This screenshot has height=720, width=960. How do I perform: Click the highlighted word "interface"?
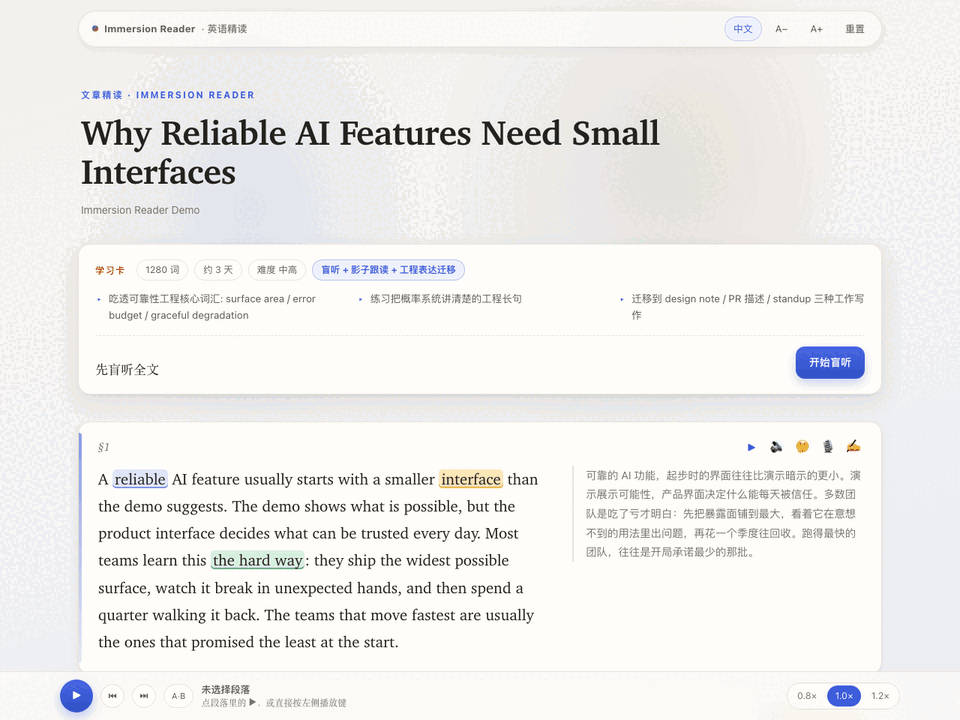click(471, 479)
